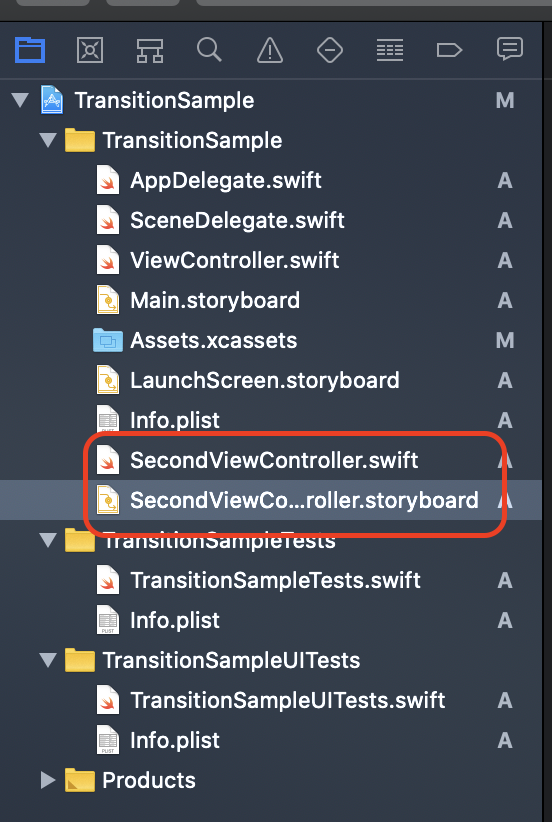Collapse the TransitionSample project root
The width and height of the screenshot is (552, 822).
tap(20, 100)
